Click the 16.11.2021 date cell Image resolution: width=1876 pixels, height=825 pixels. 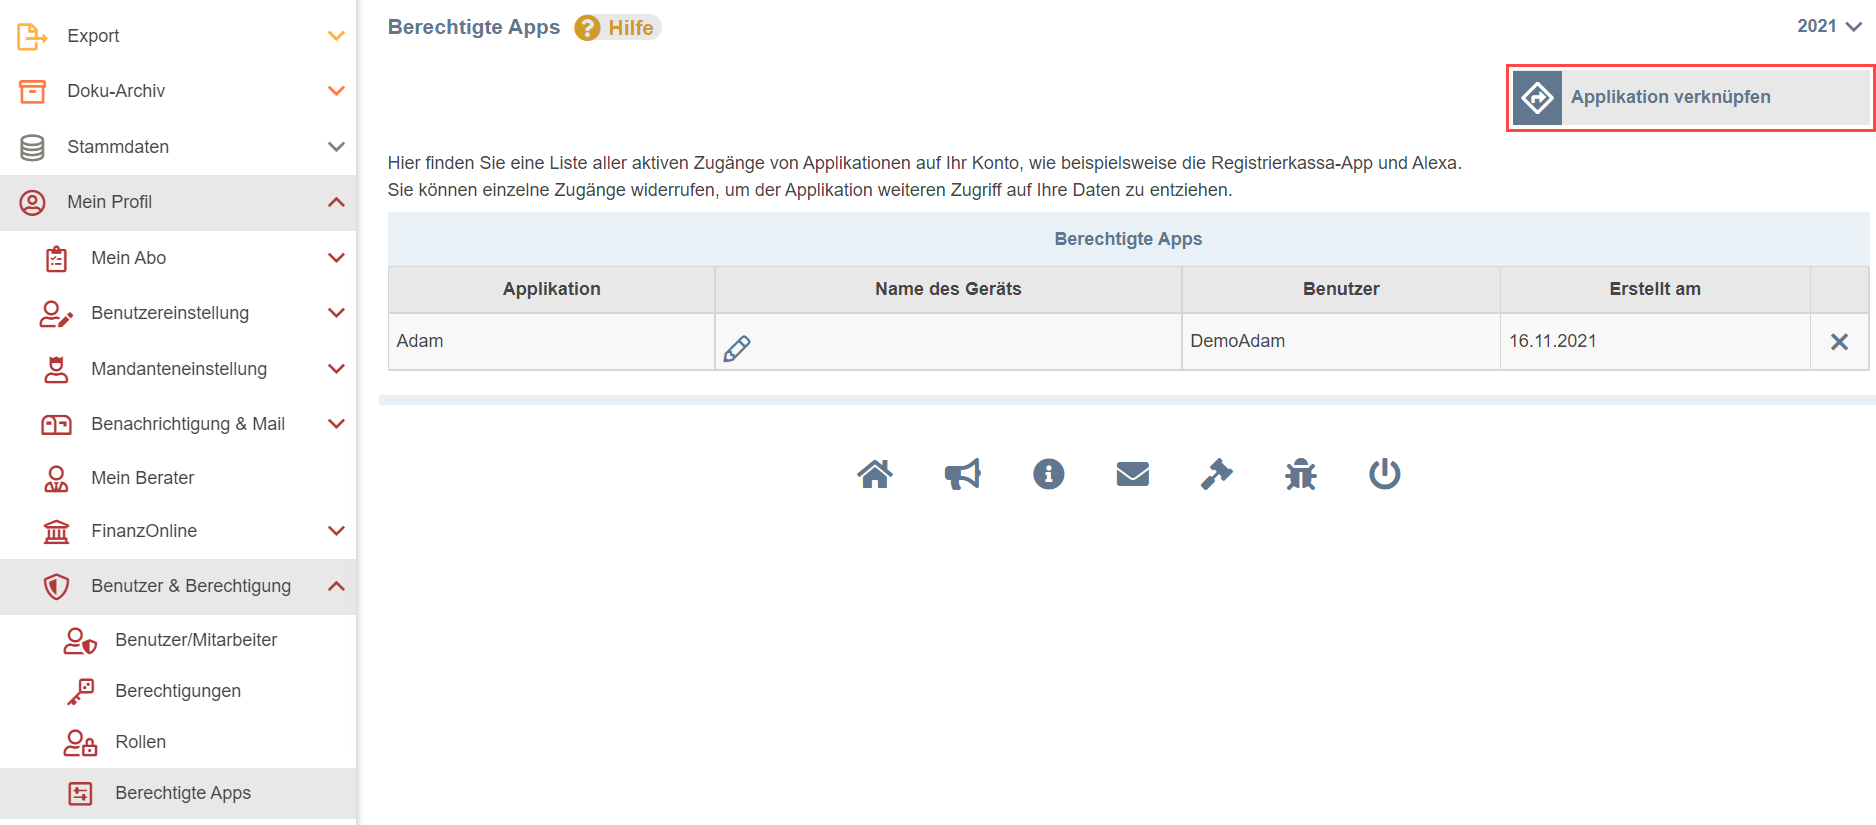pyautogui.click(x=1655, y=342)
